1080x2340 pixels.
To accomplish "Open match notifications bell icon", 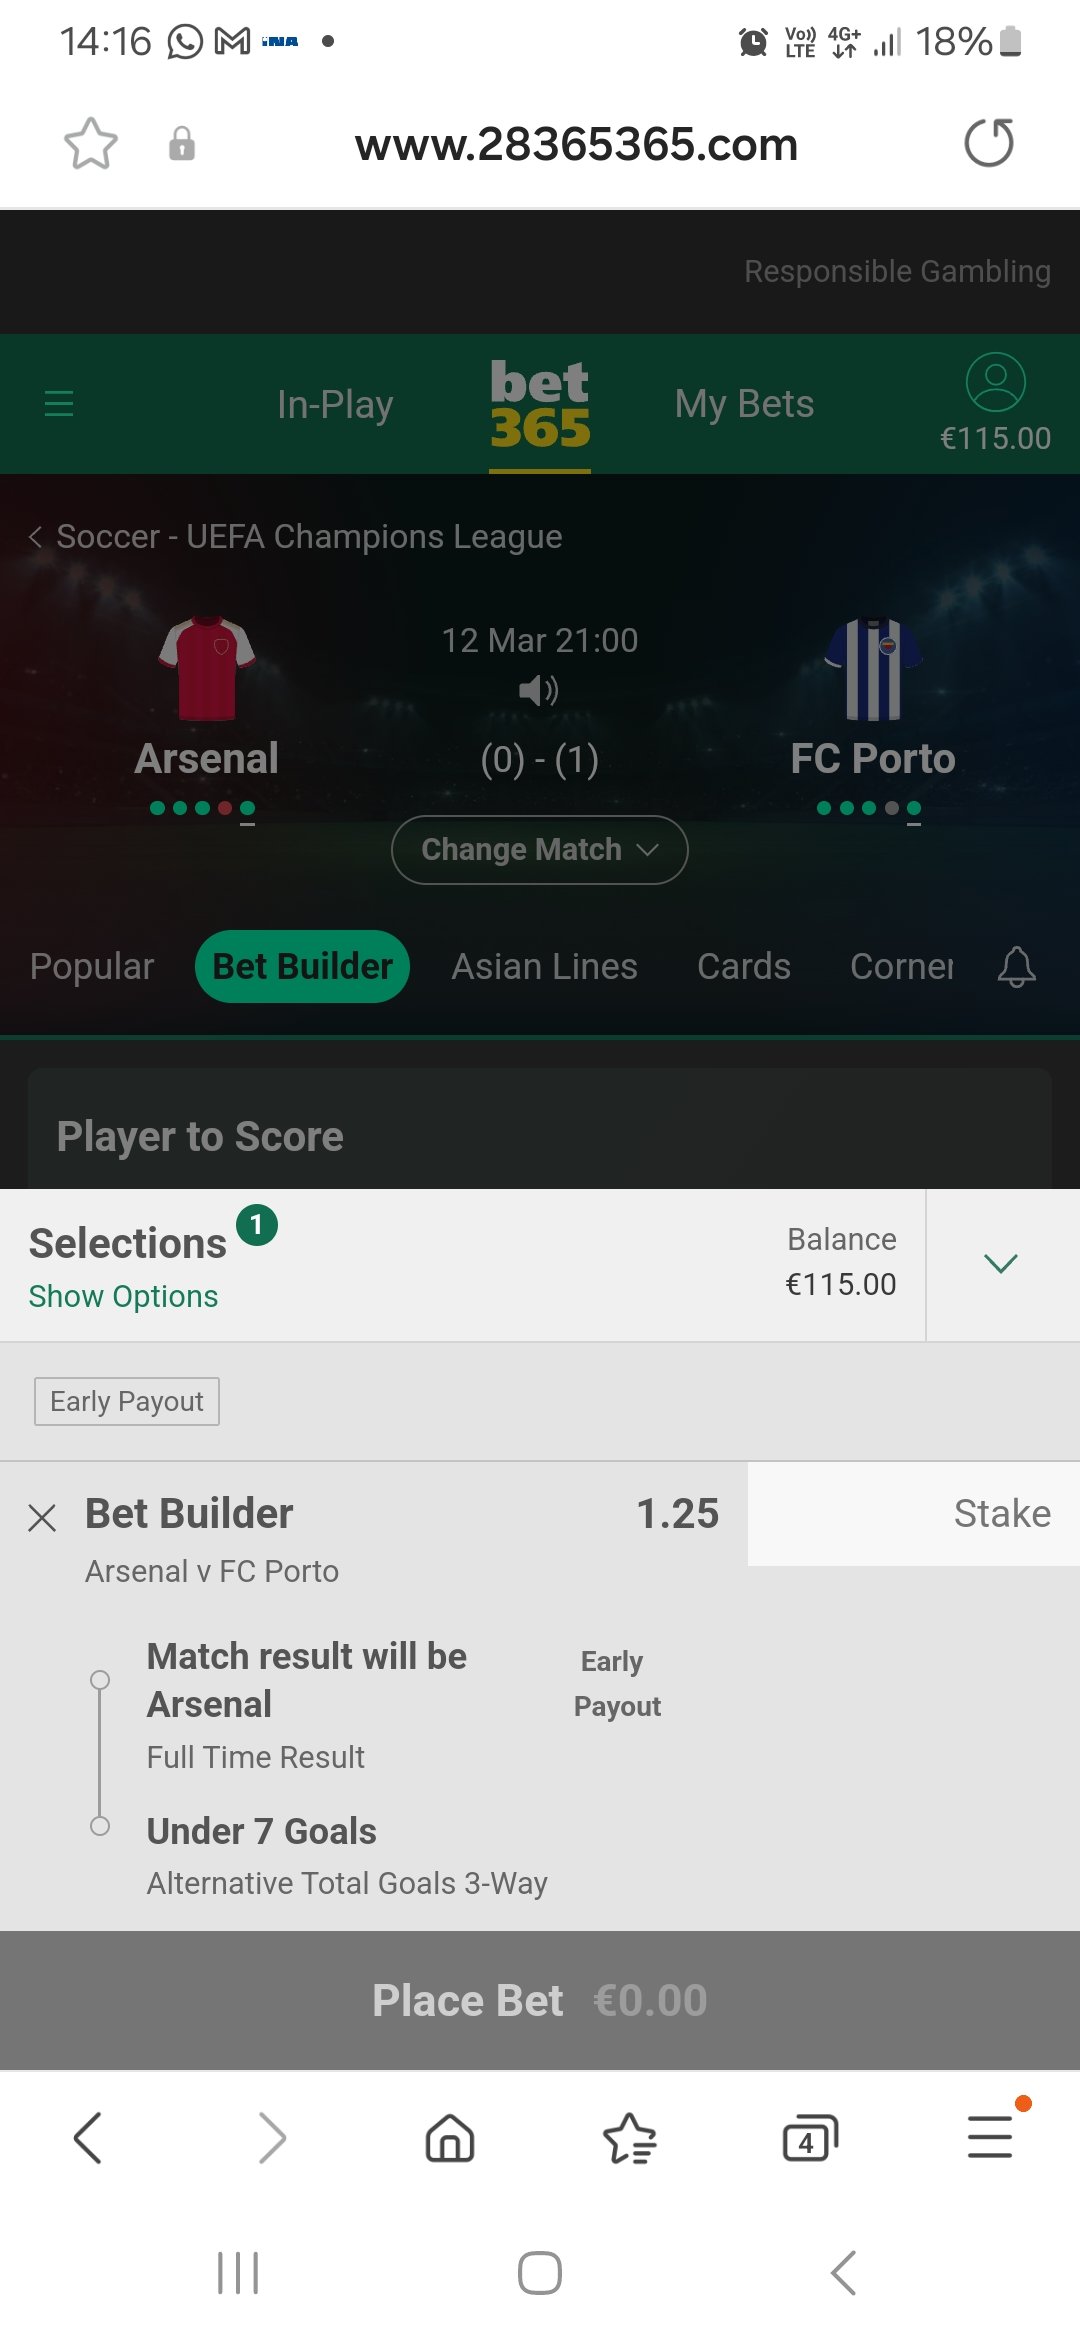I will coord(1016,966).
